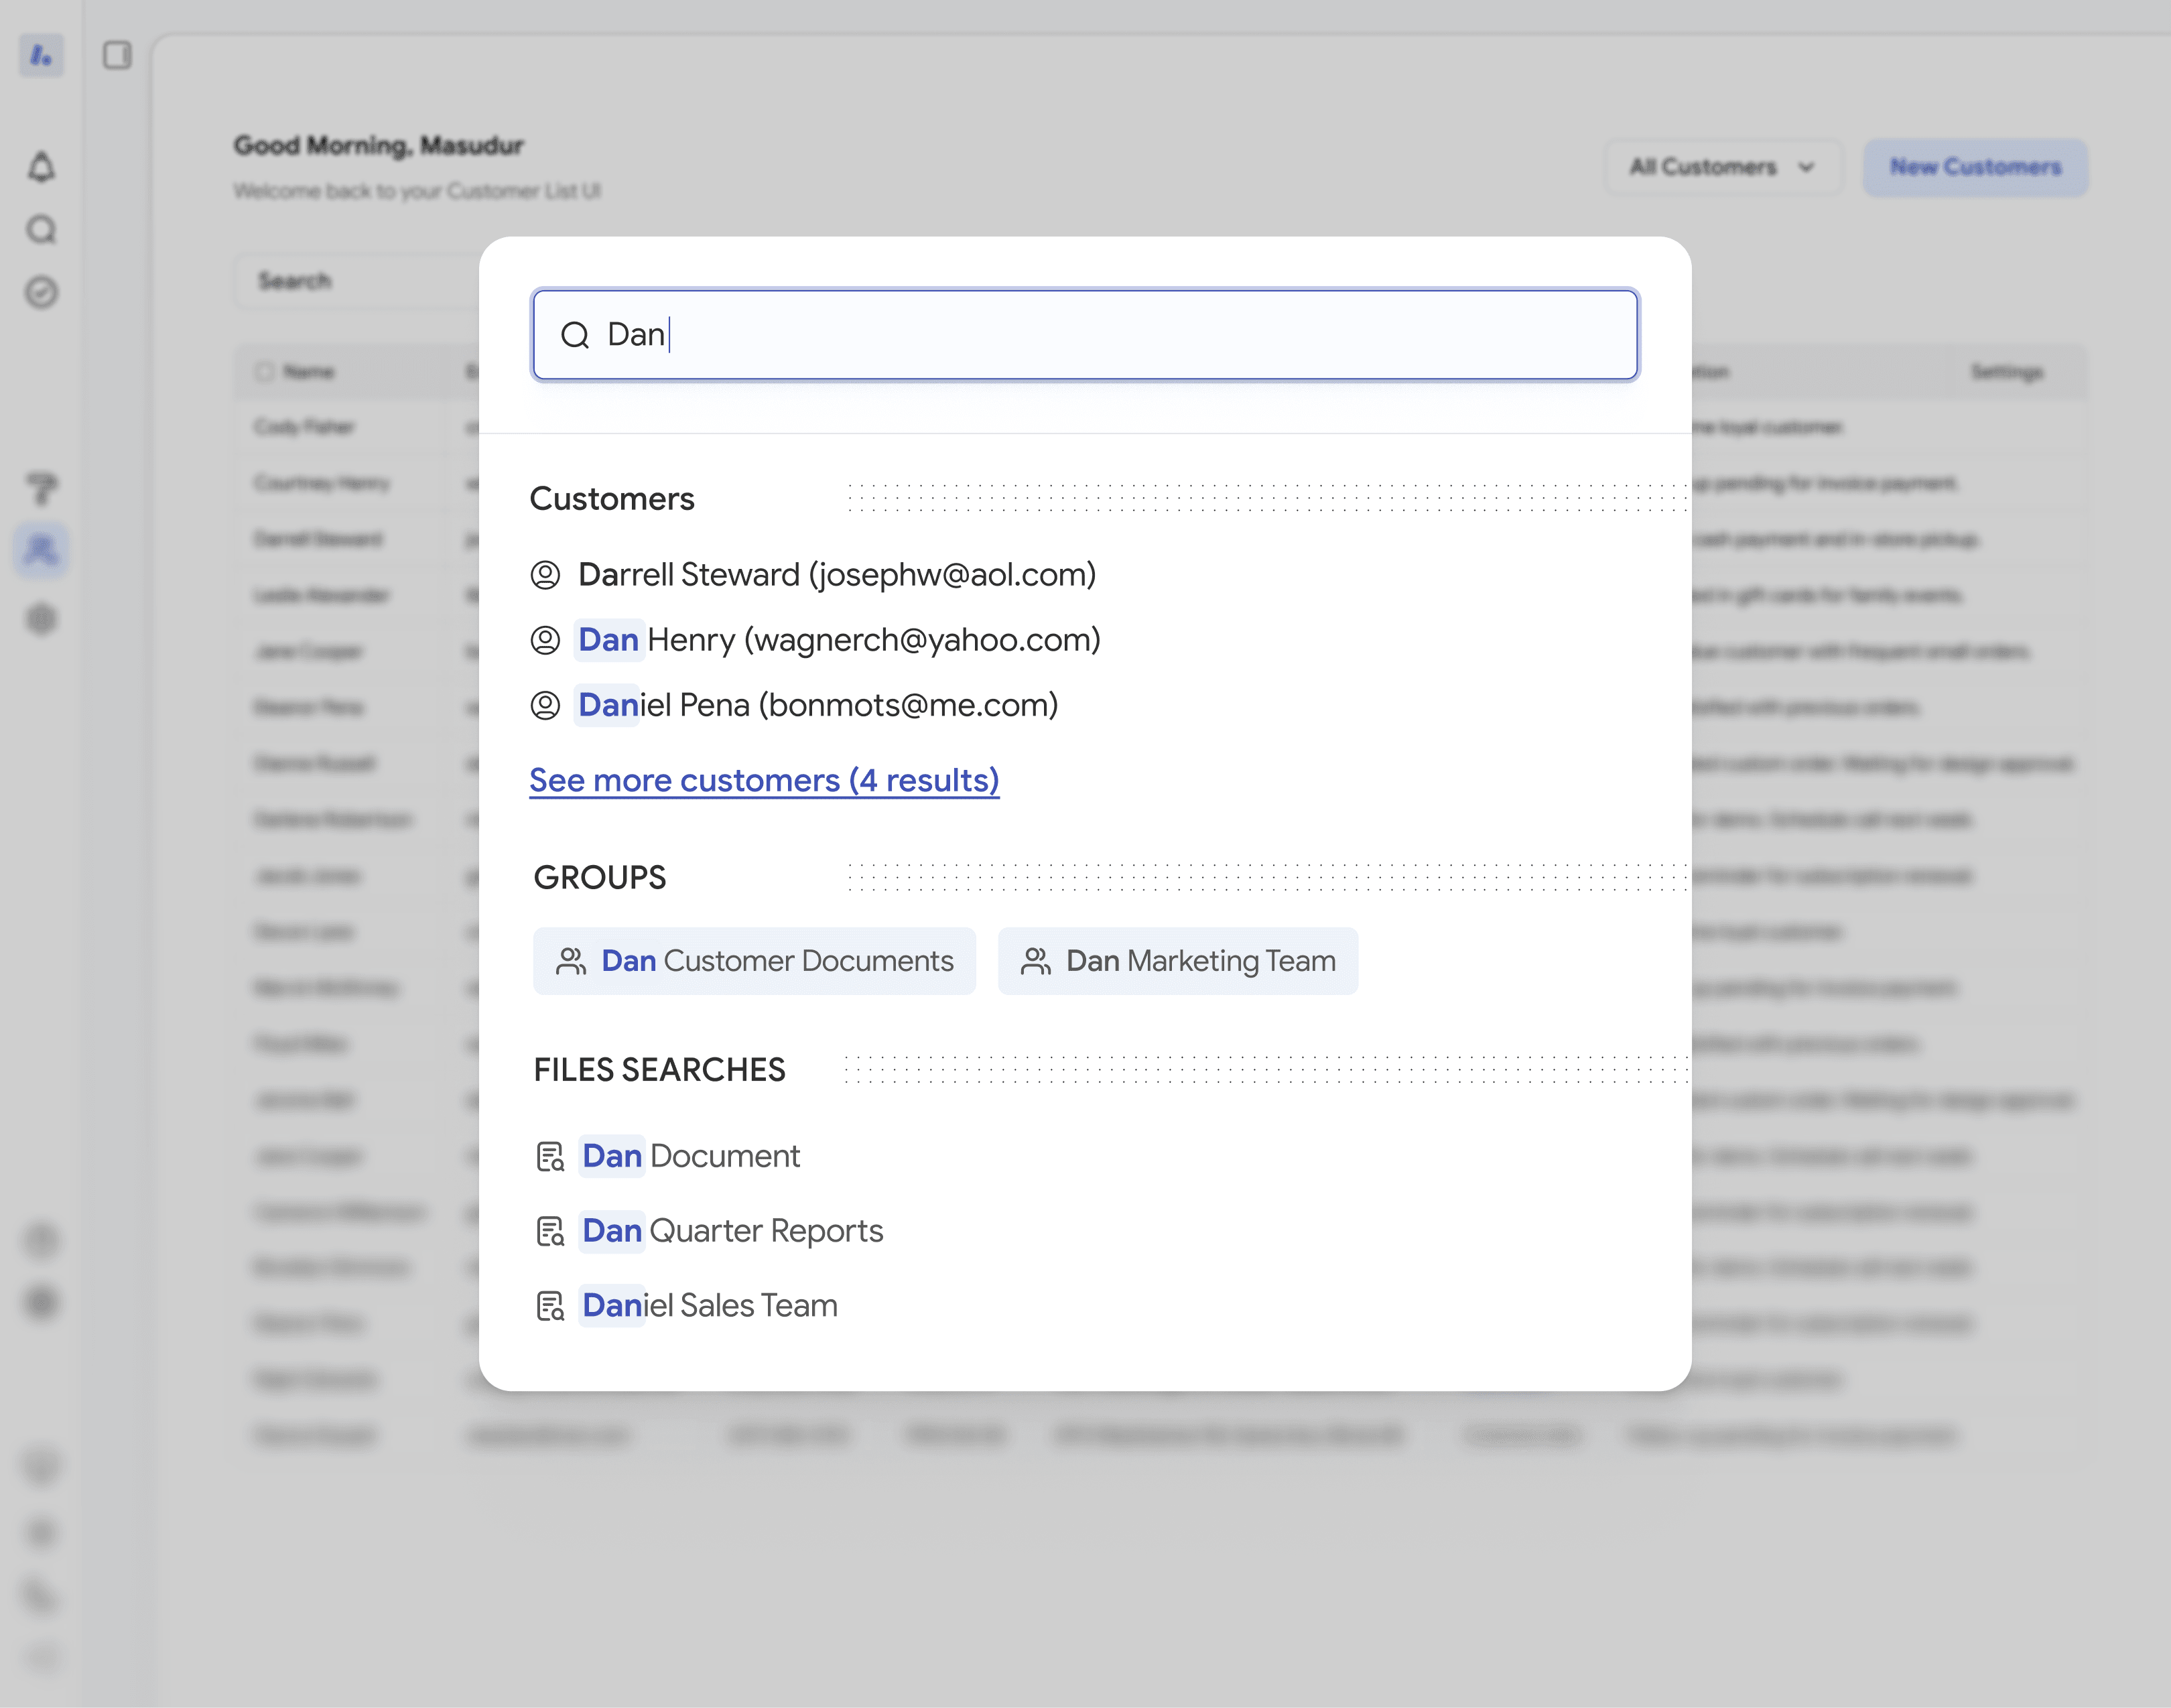Open the search icon in left sidebar
The width and height of the screenshot is (2171, 1708).
pyautogui.click(x=41, y=230)
